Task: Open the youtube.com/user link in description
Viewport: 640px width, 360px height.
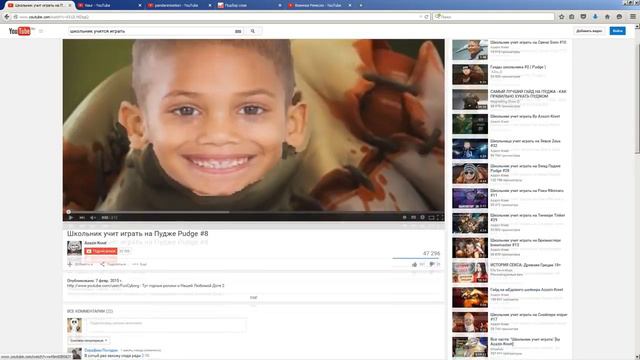Action: (103, 286)
